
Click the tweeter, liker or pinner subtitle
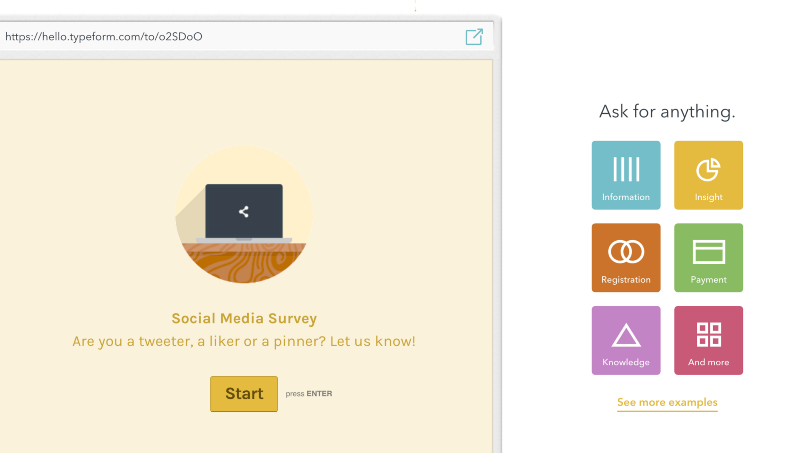[244, 342]
